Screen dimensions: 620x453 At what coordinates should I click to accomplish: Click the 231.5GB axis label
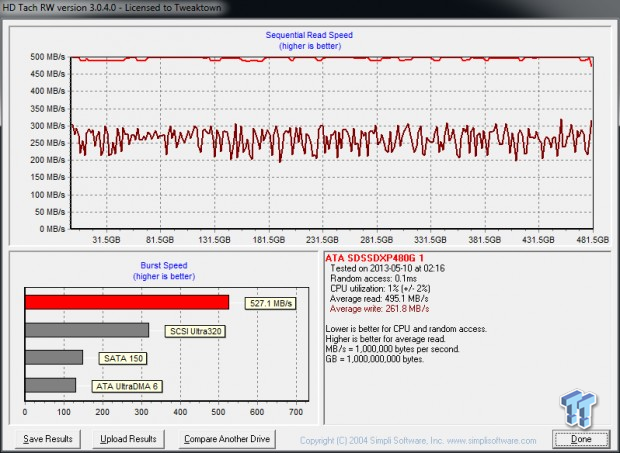(x=322, y=240)
